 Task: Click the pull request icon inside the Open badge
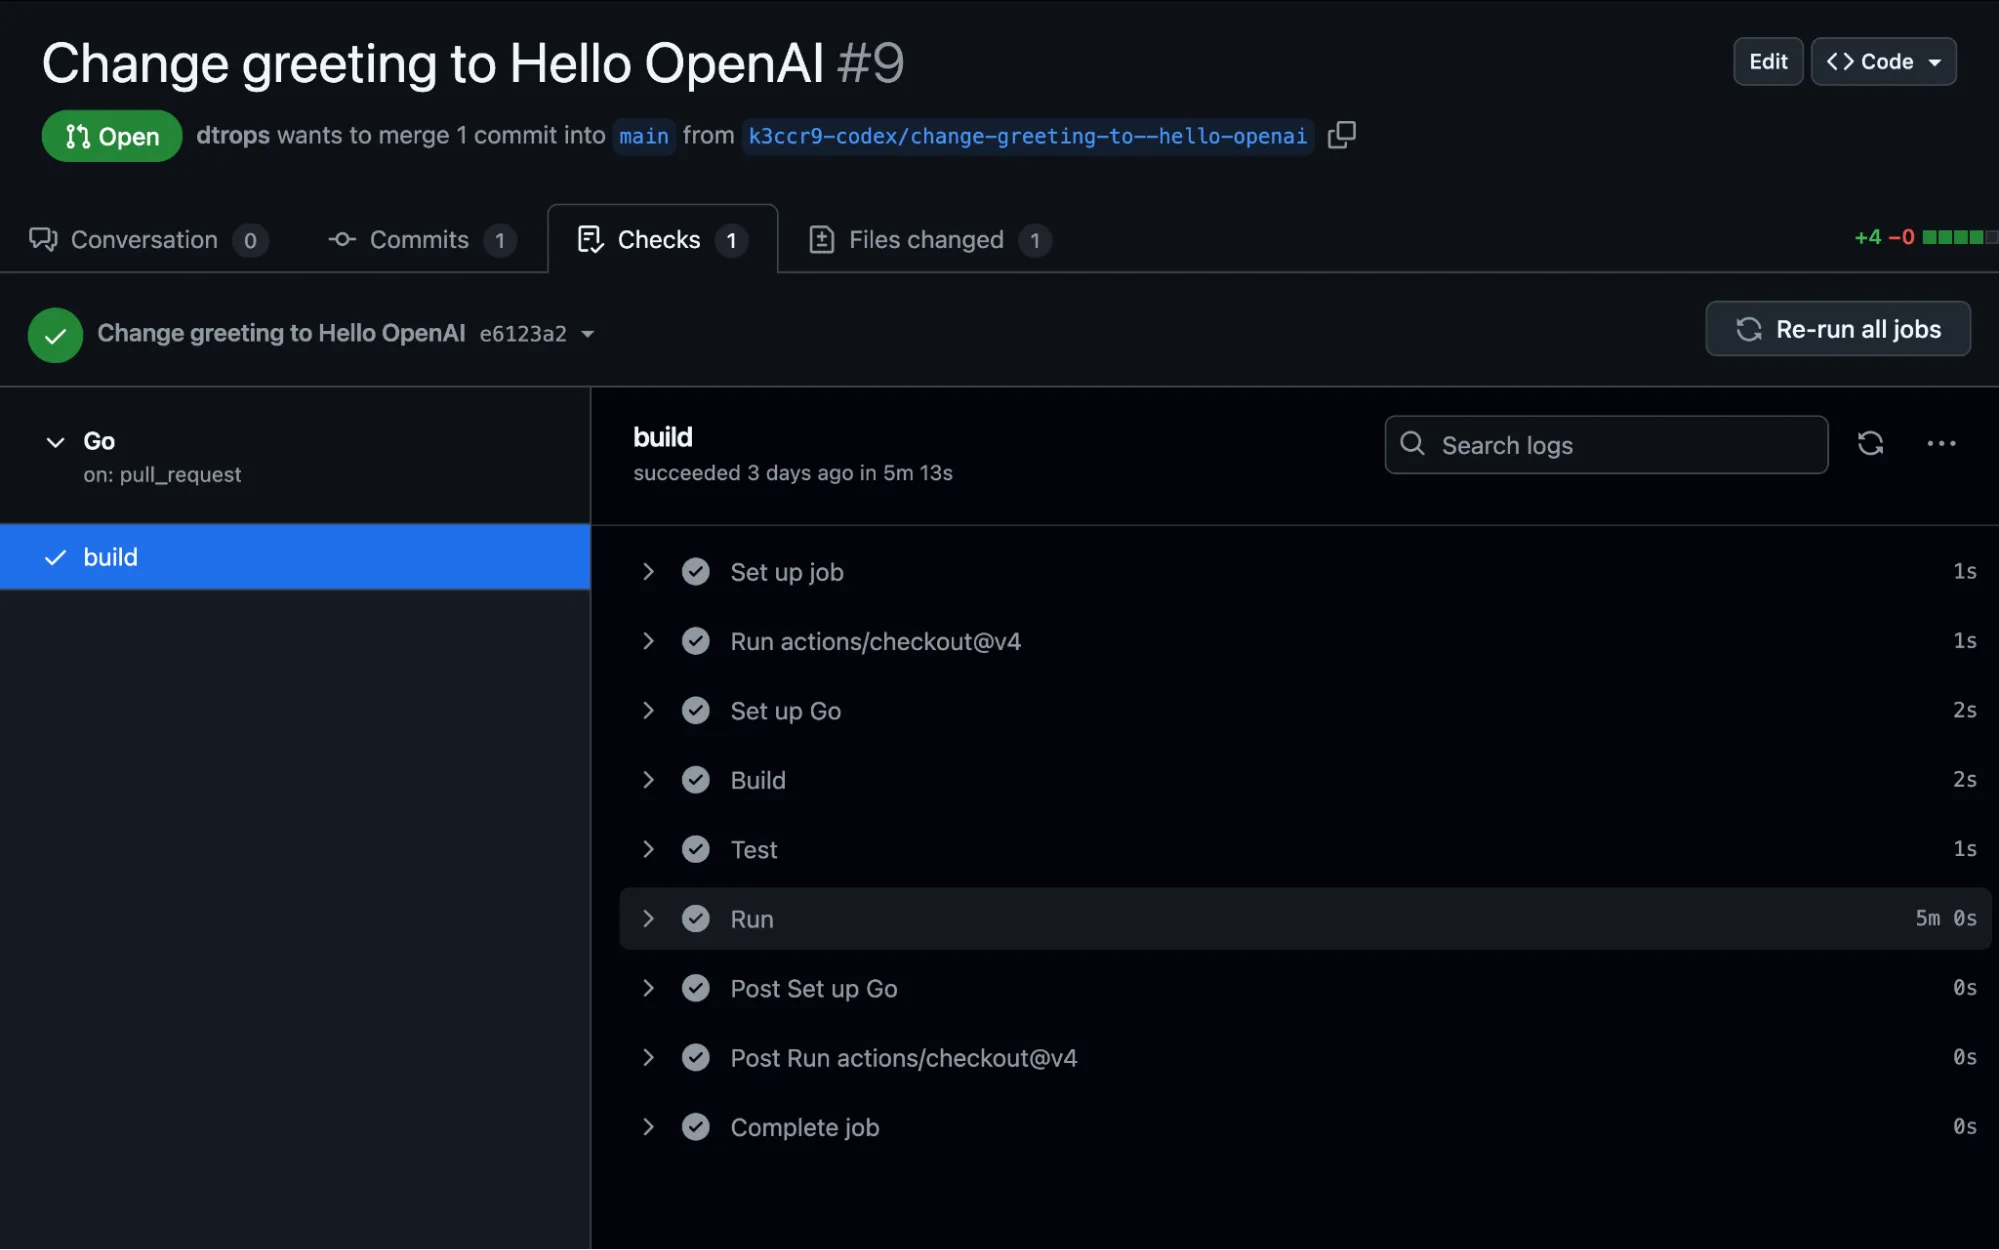(x=78, y=136)
